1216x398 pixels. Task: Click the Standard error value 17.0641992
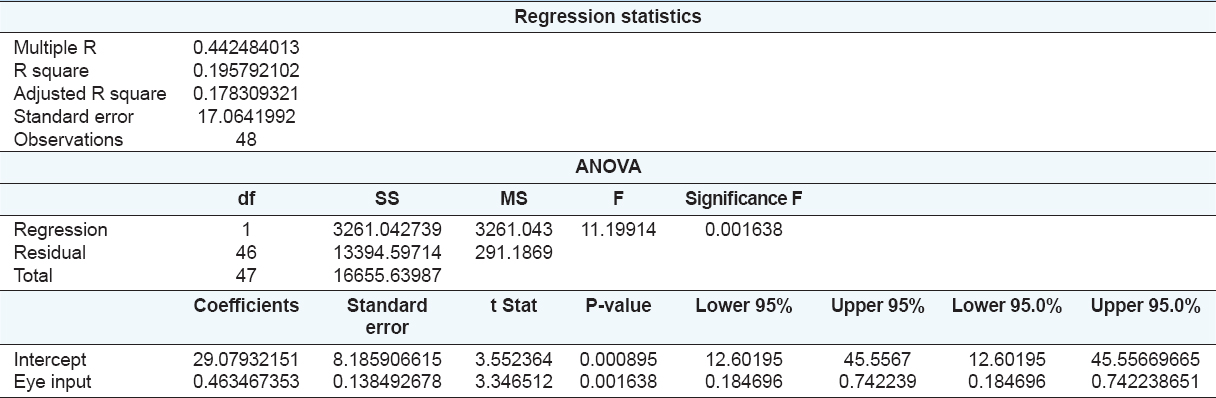[x=245, y=117]
